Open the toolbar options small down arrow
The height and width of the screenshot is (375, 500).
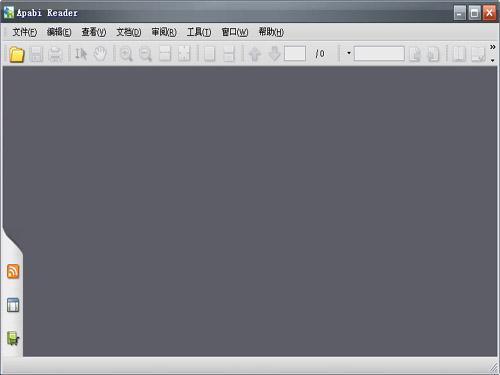tap(493, 61)
